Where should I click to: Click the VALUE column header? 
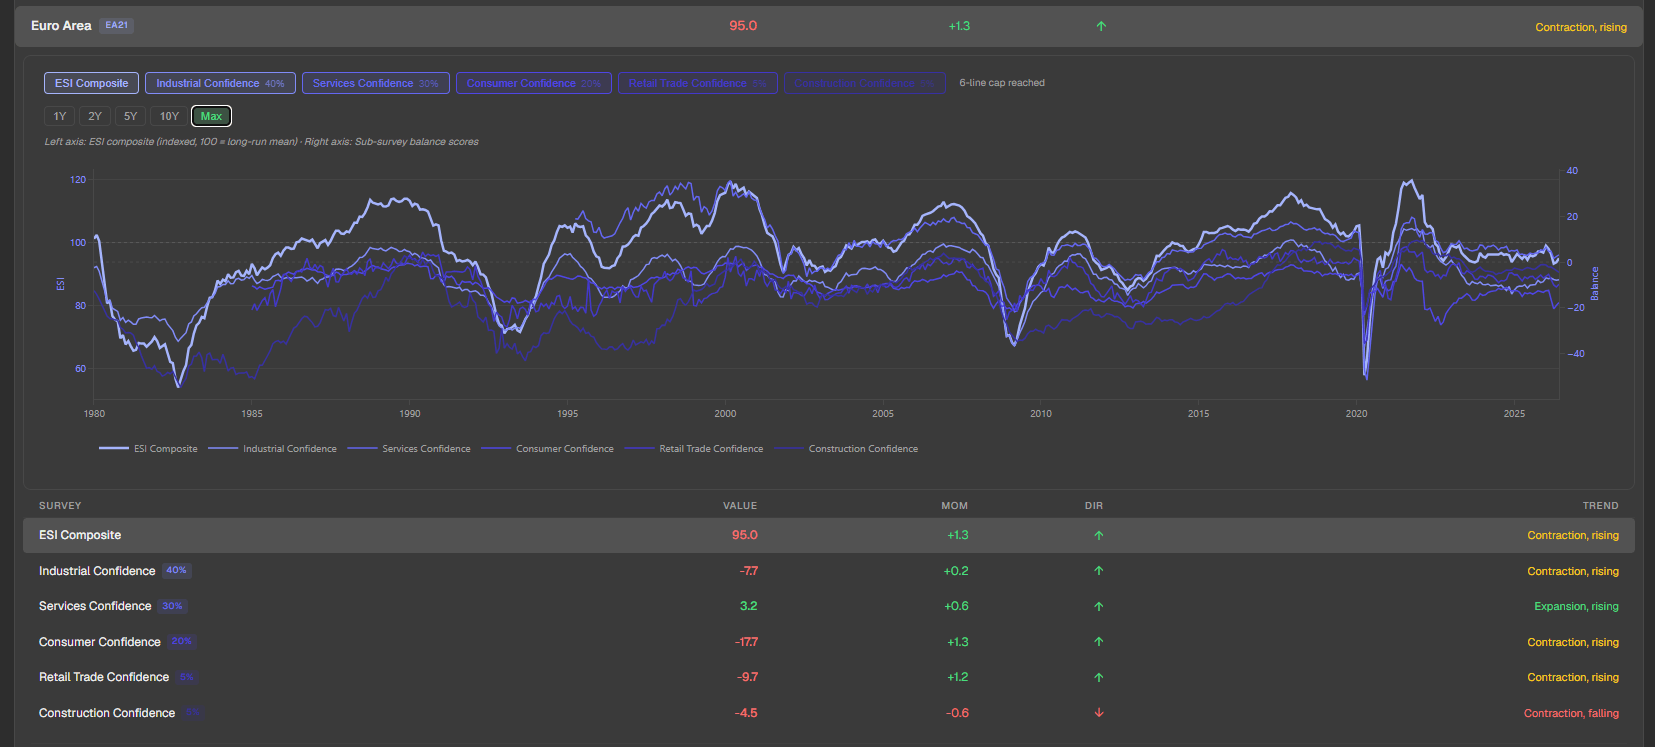tap(740, 506)
